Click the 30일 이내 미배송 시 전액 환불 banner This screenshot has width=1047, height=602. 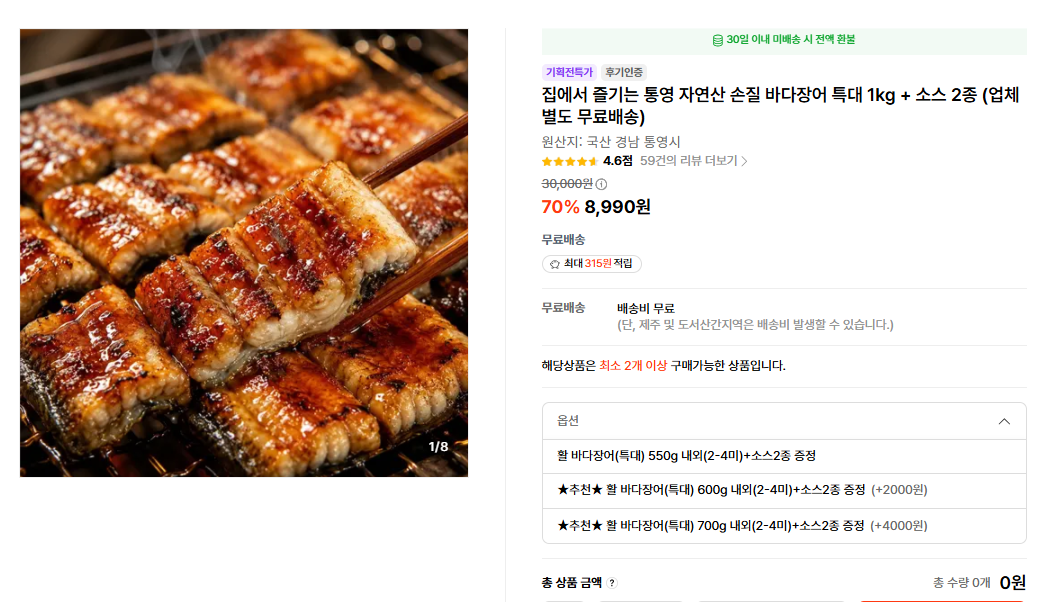click(x=784, y=40)
